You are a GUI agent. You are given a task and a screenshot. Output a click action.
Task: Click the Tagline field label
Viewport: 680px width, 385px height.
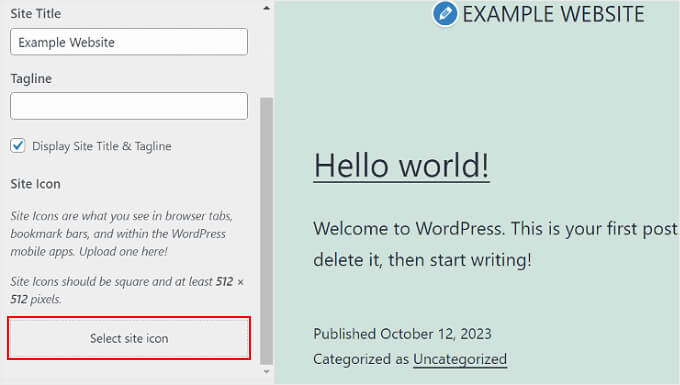click(x=31, y=78)
